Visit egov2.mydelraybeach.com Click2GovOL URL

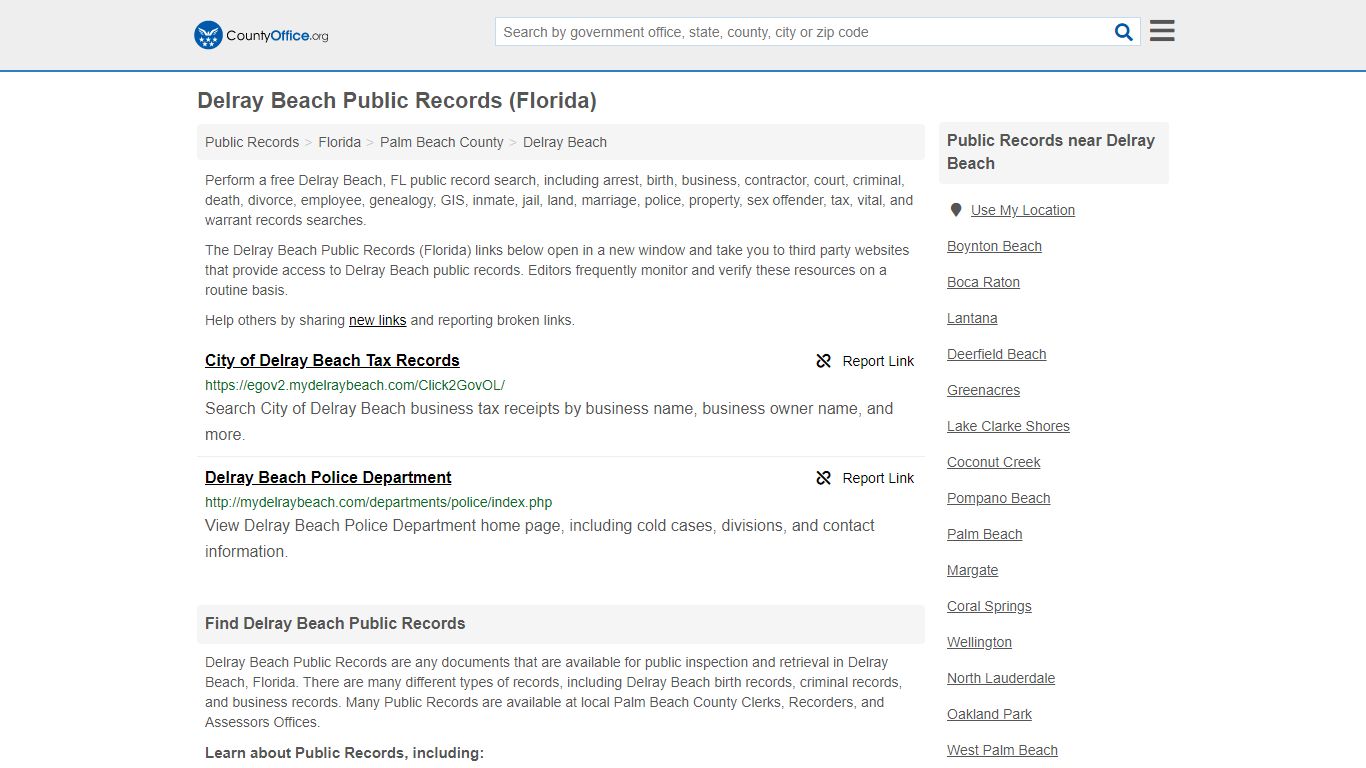point(355,385)
